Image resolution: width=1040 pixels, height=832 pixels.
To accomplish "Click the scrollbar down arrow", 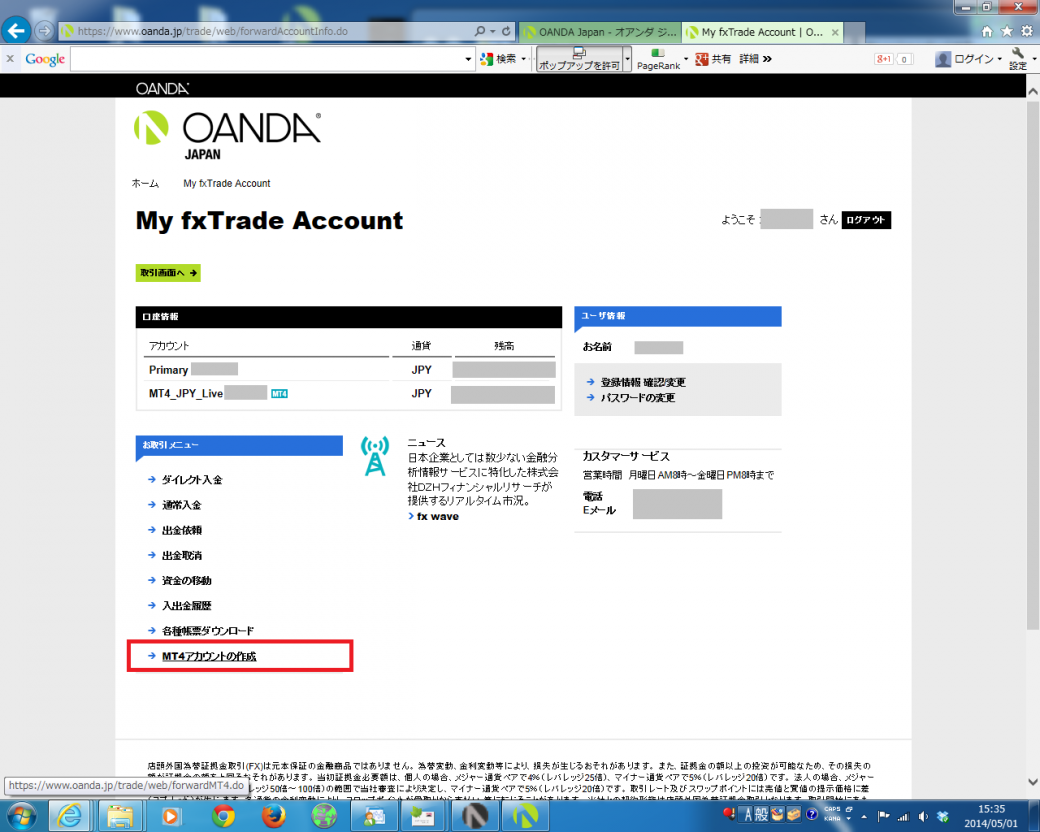I will pyautogui.click(x=1033, y=782).
